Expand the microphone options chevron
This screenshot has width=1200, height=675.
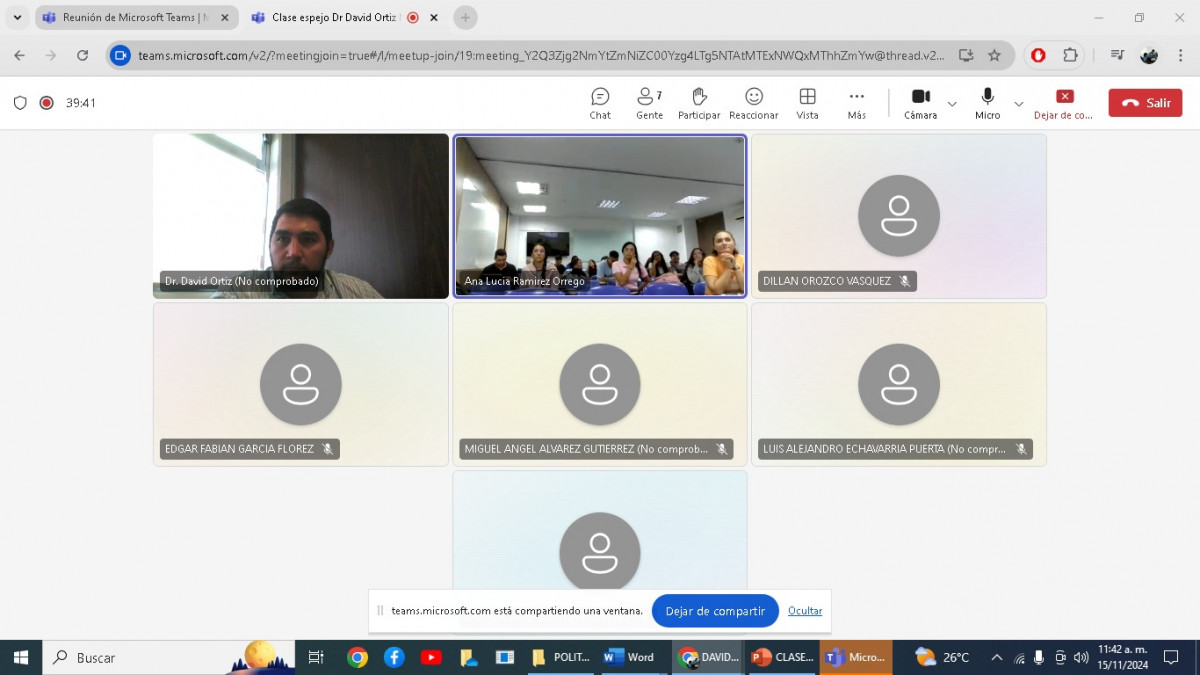[1019, 103]
